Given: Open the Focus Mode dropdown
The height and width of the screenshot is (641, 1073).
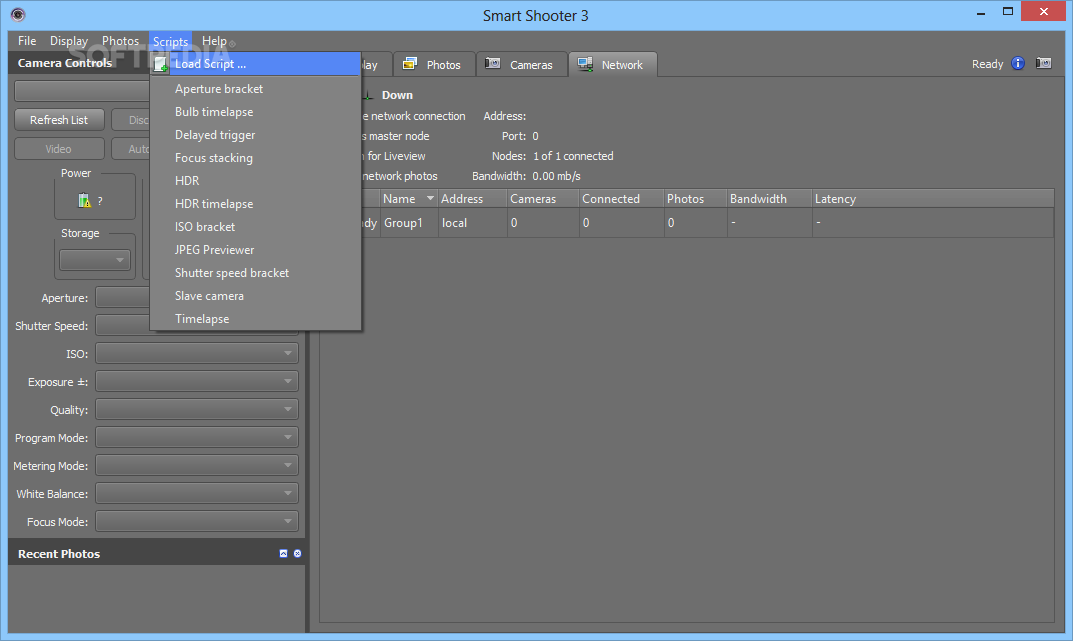Looking at the screenshot, I should click(196, 521).
